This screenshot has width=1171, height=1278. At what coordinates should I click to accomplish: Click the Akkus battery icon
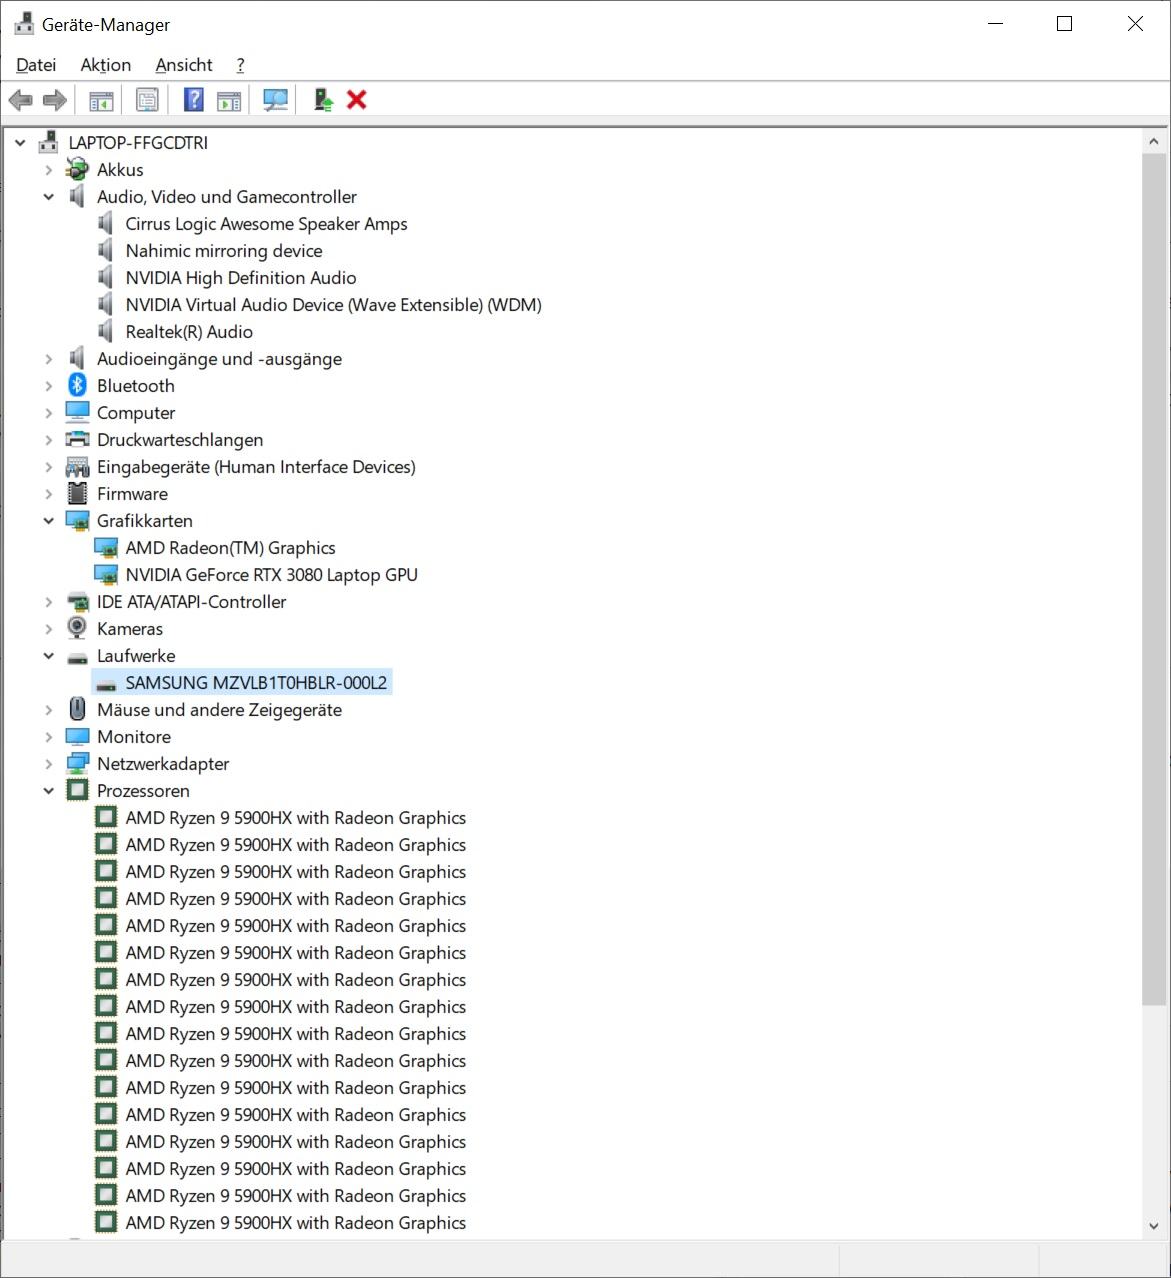77,169
